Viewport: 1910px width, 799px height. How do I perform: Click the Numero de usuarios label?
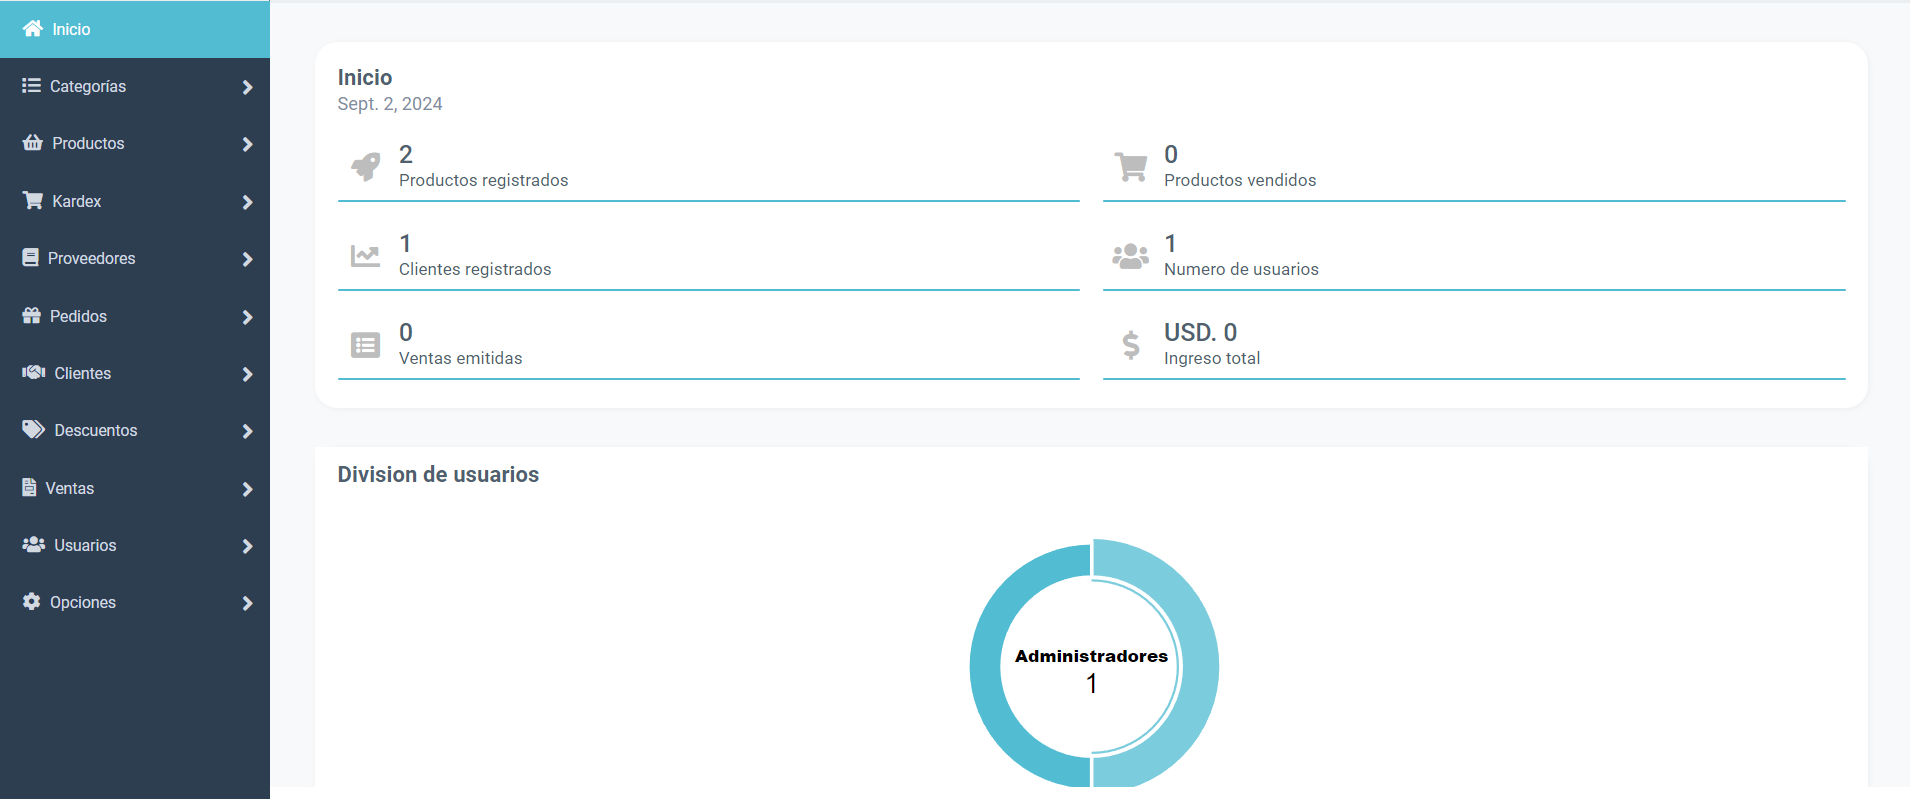pos(1241,269)
